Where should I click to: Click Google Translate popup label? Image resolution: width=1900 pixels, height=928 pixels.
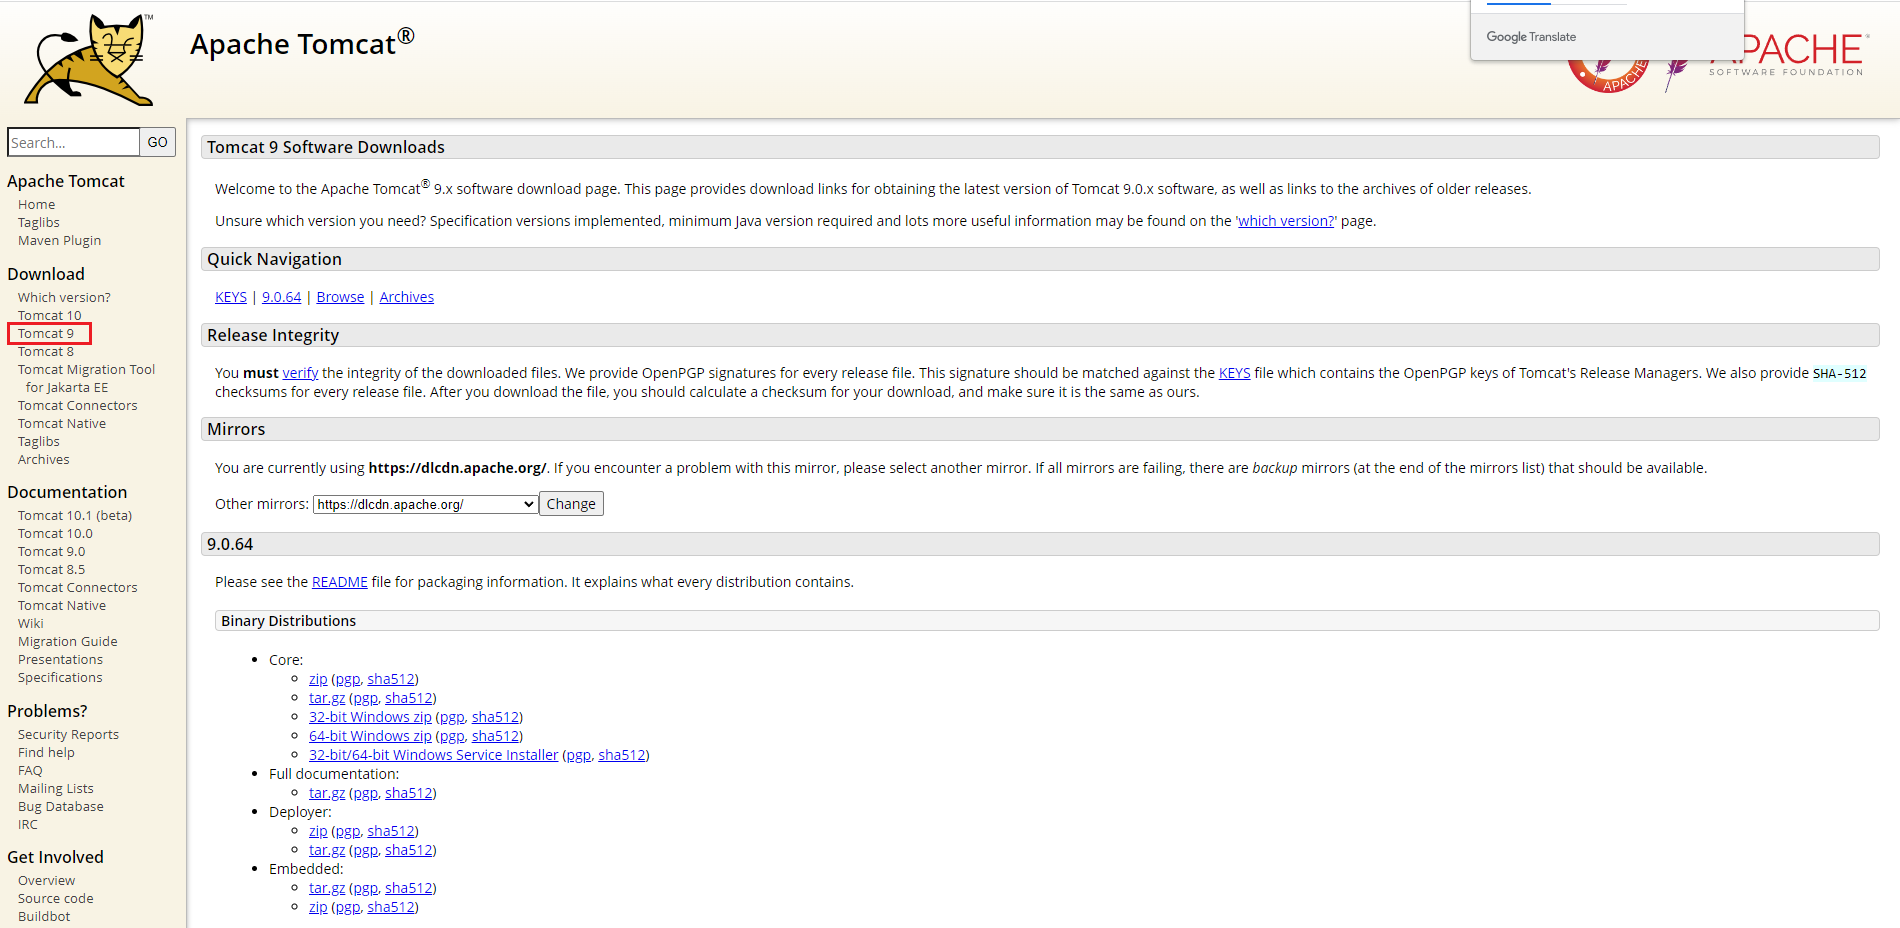pyautogui.click(x=1531, y=37)
